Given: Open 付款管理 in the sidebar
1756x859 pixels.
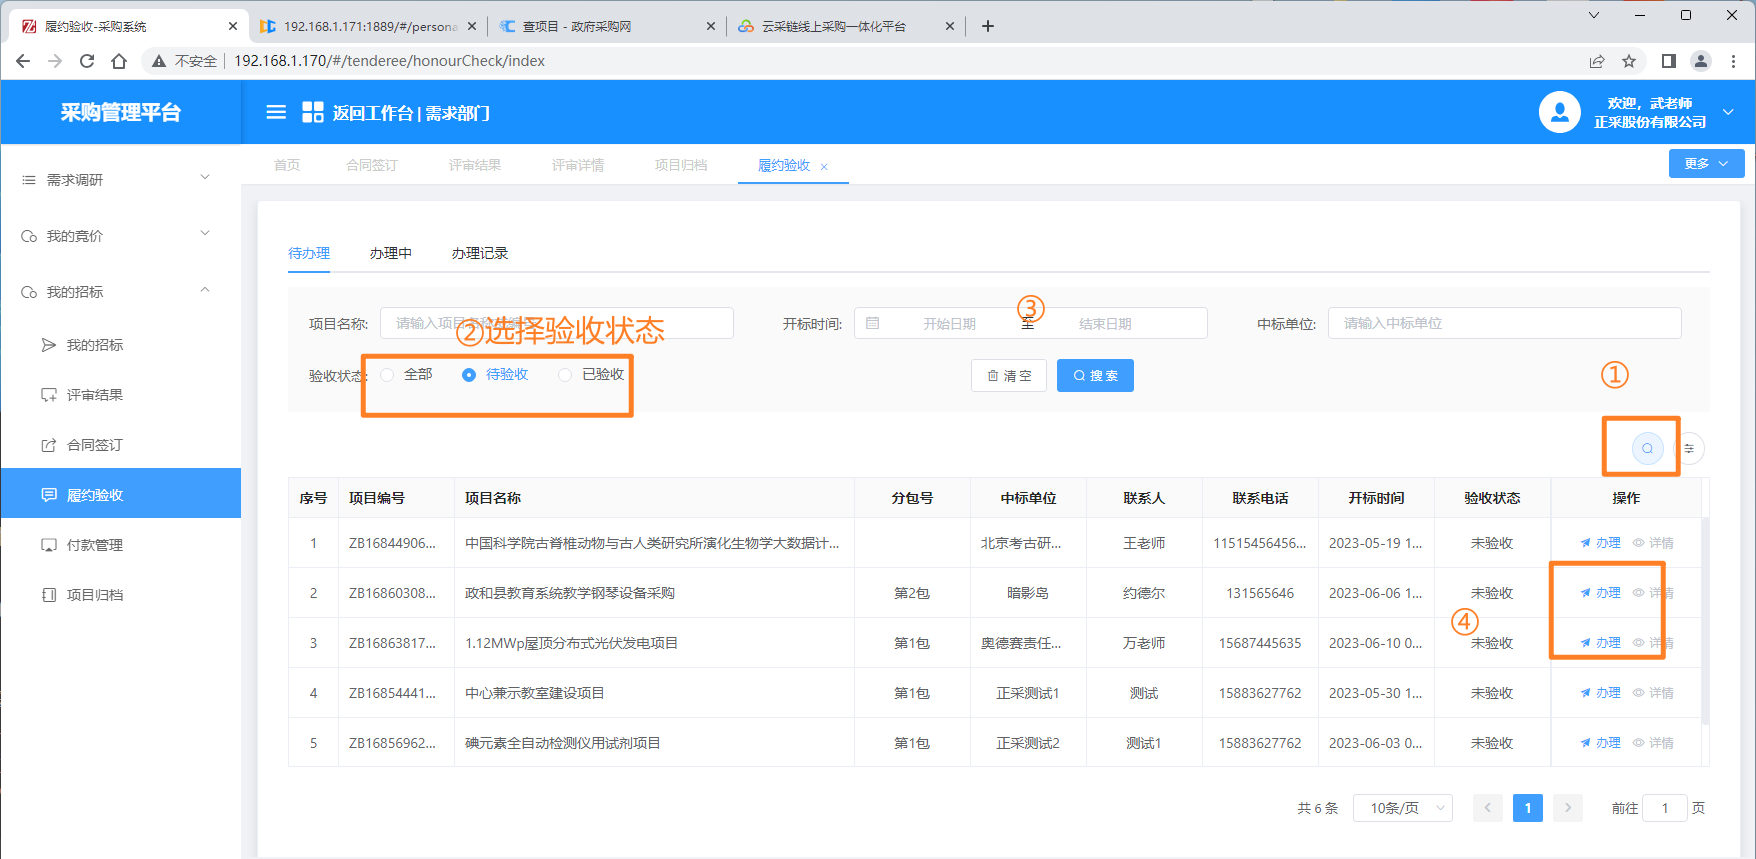Looking at the screenshot, I should pos(95,545).
